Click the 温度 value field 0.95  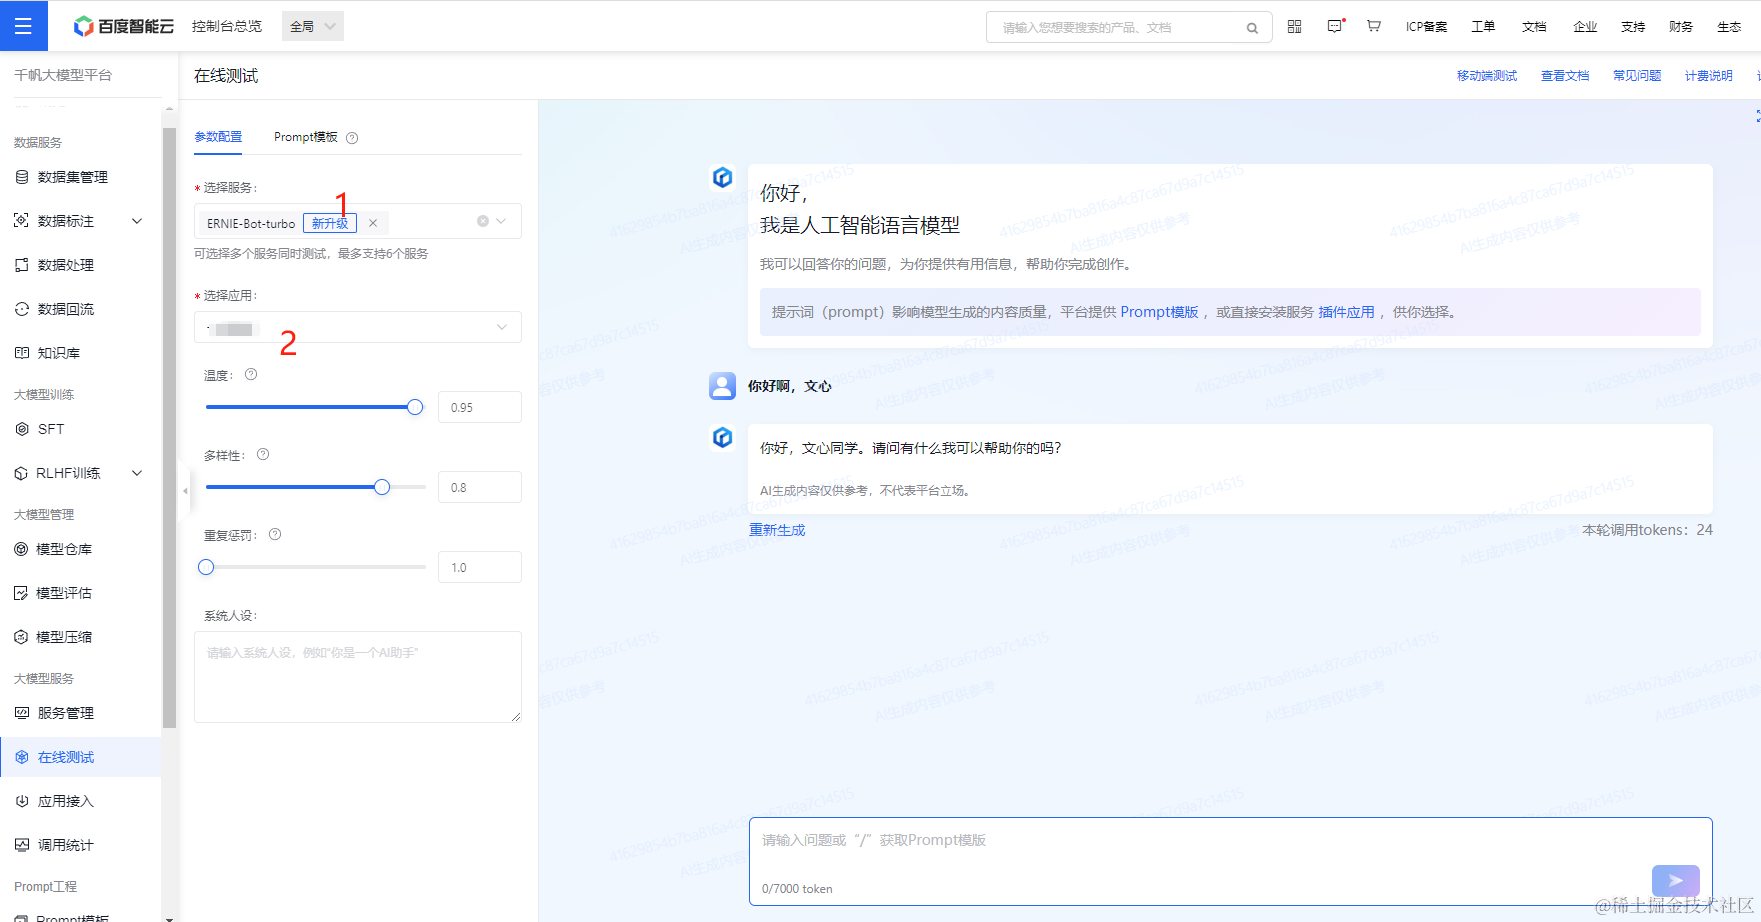click(x=480, y=407)
